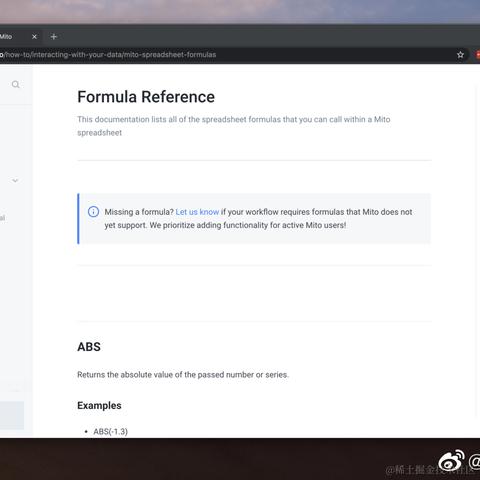The width and height of the screenshot is (480, 480).
Task: Follow the "Let us know" link
Action: (x=197, y=212)
